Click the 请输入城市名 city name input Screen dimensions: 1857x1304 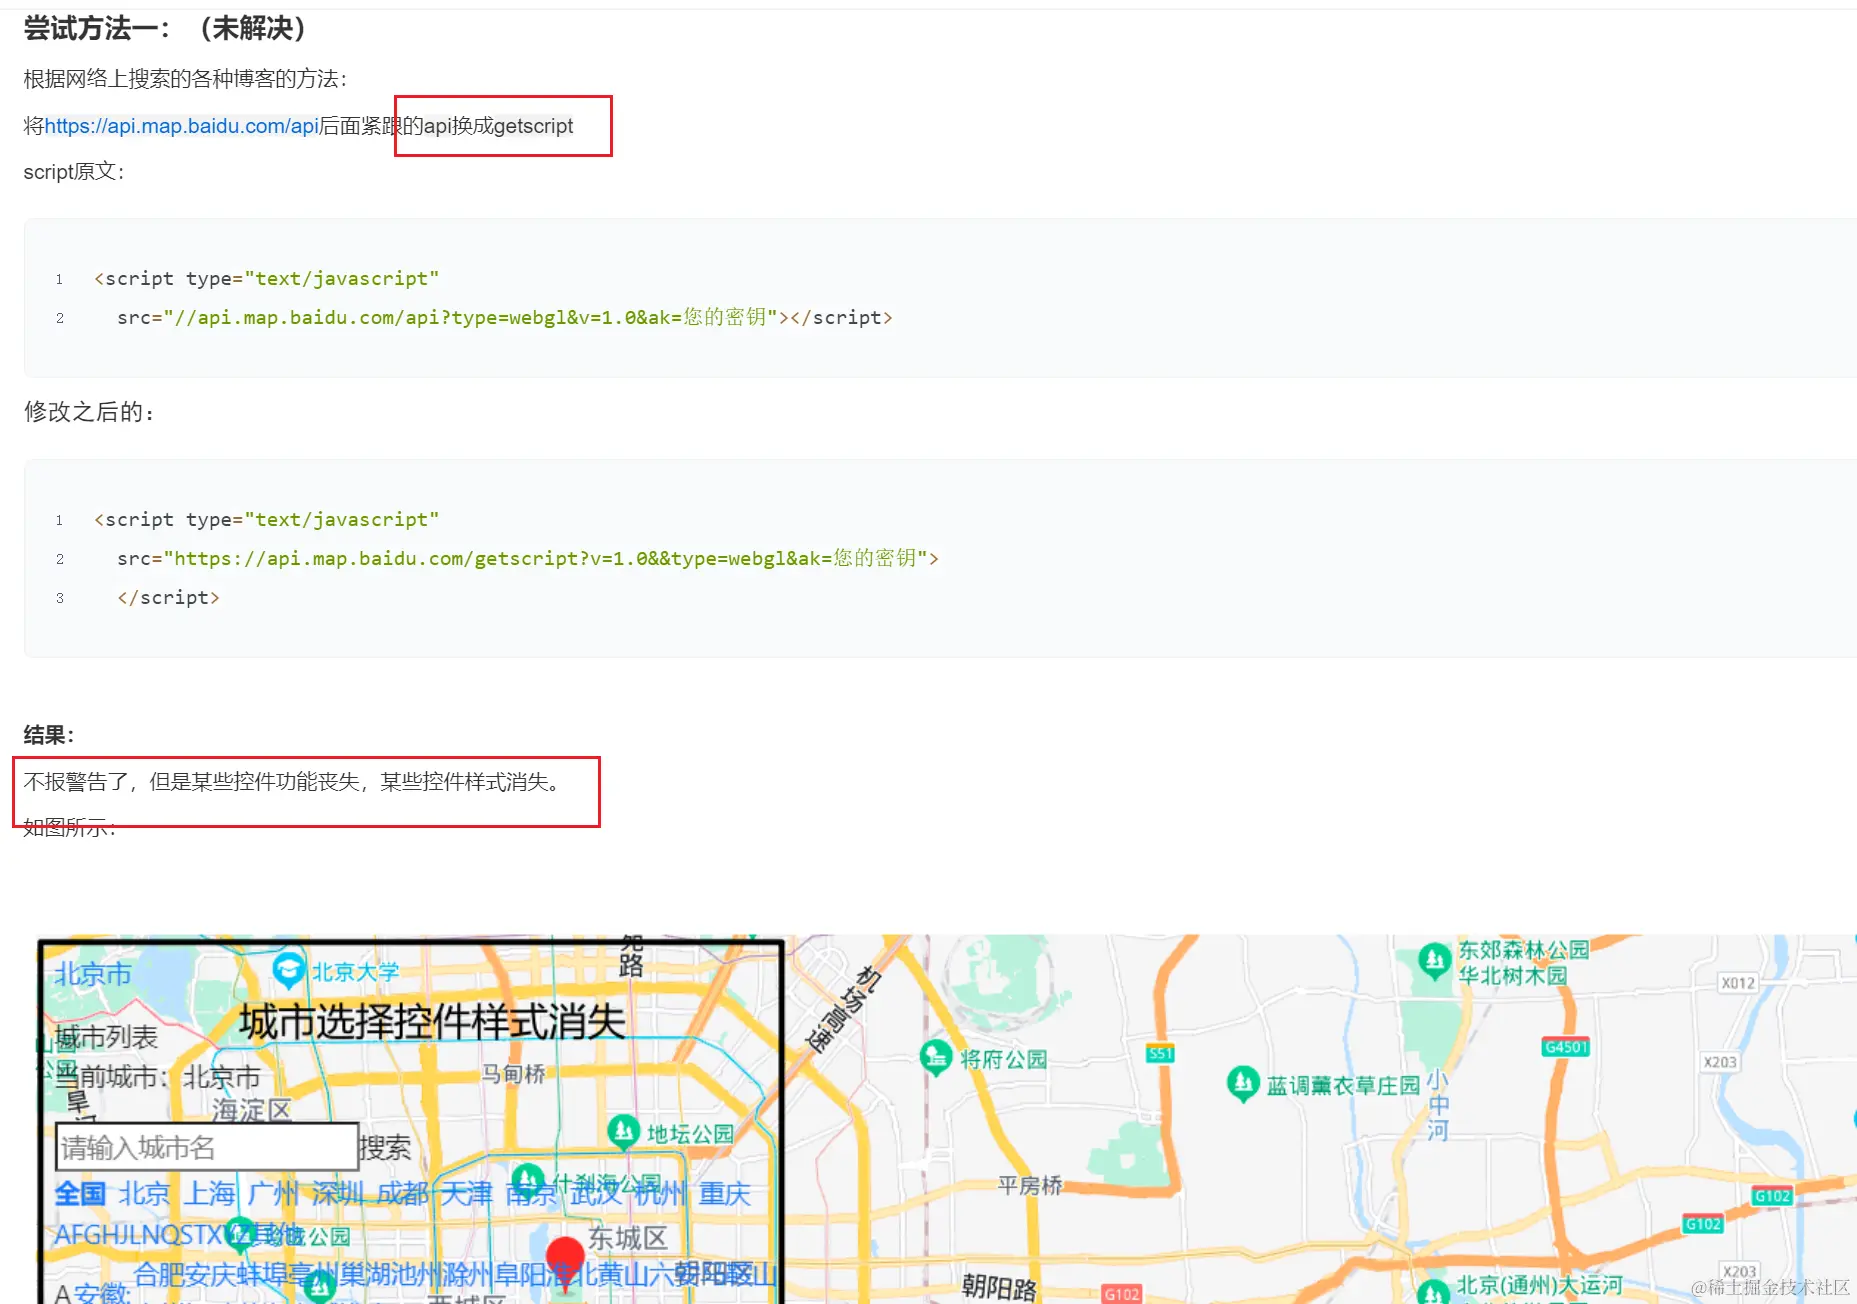(x=207, y=1147)
